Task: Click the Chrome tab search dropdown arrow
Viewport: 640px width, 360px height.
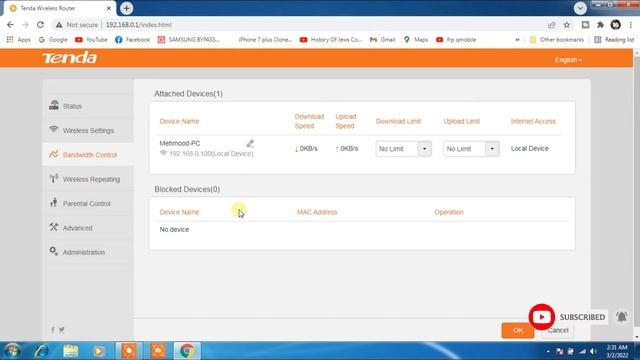Action: click(580, 8)
